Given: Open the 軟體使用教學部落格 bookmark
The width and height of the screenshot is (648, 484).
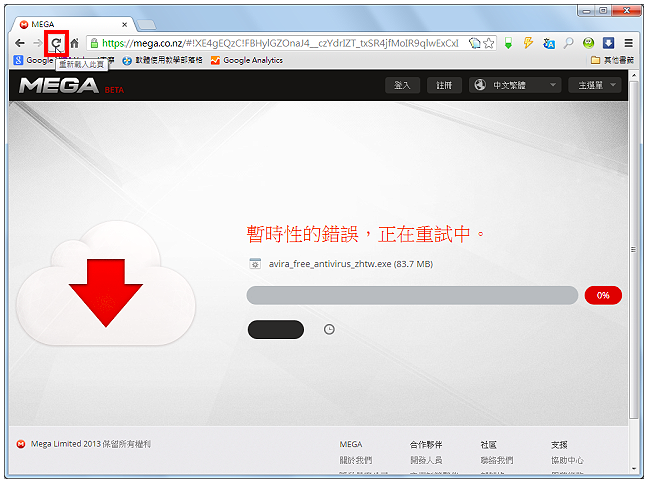Looking at the screenshot, I should tap(162, 60).
